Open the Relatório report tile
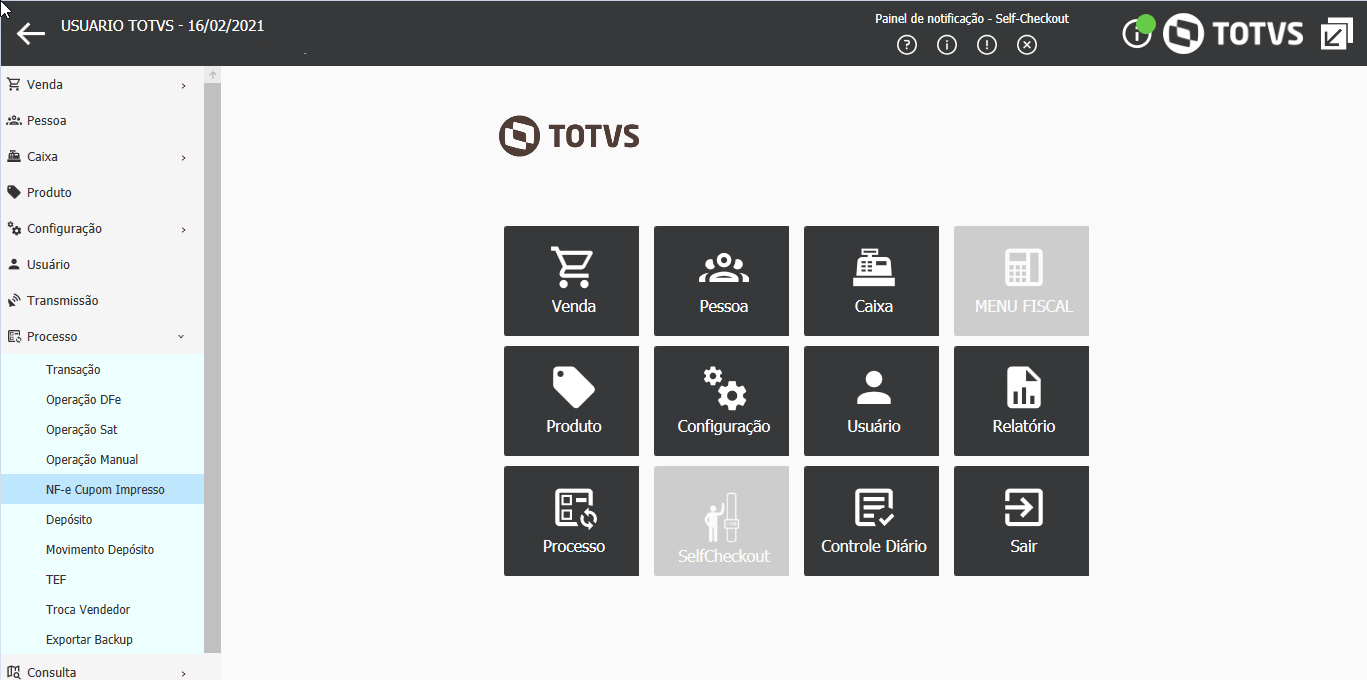Image resolution: width=1367 pixels, height=680 pixels. tap(1021, 401)
